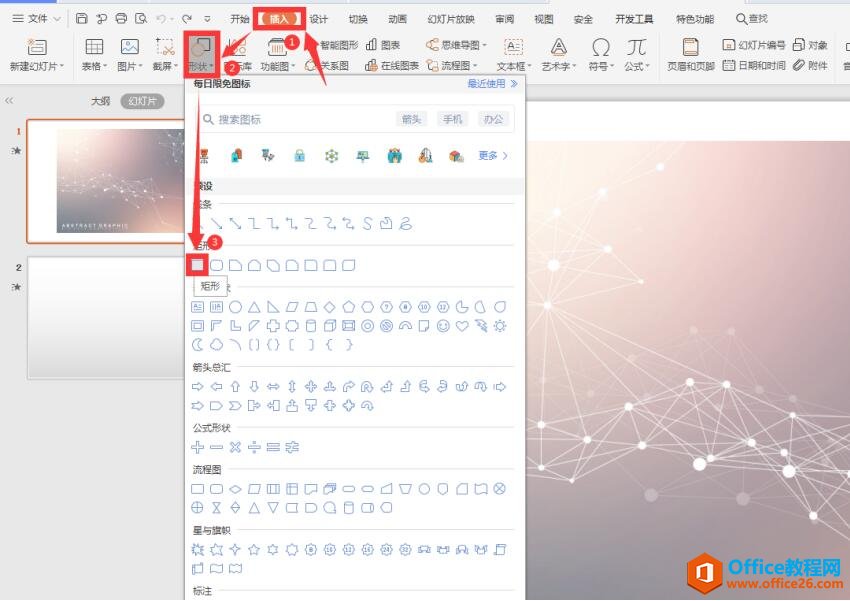The width and height of the screenshot is (850, 601).
Task: Select the flowchart process shape
Action: 197,489
